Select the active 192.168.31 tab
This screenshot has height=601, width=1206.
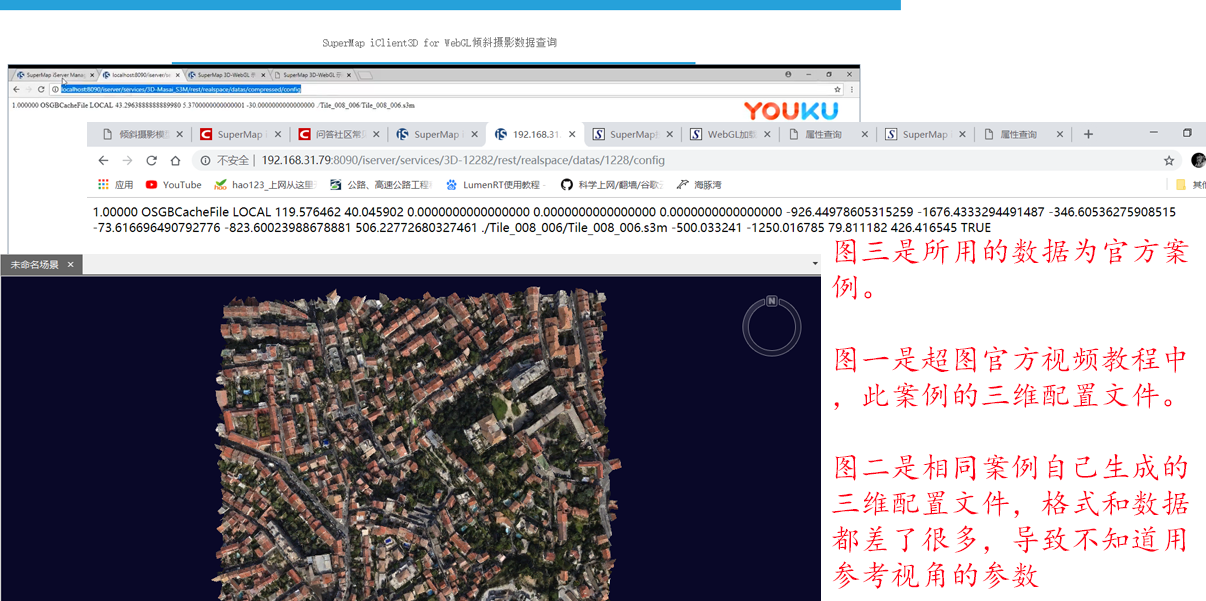click(x=535, y=134)
